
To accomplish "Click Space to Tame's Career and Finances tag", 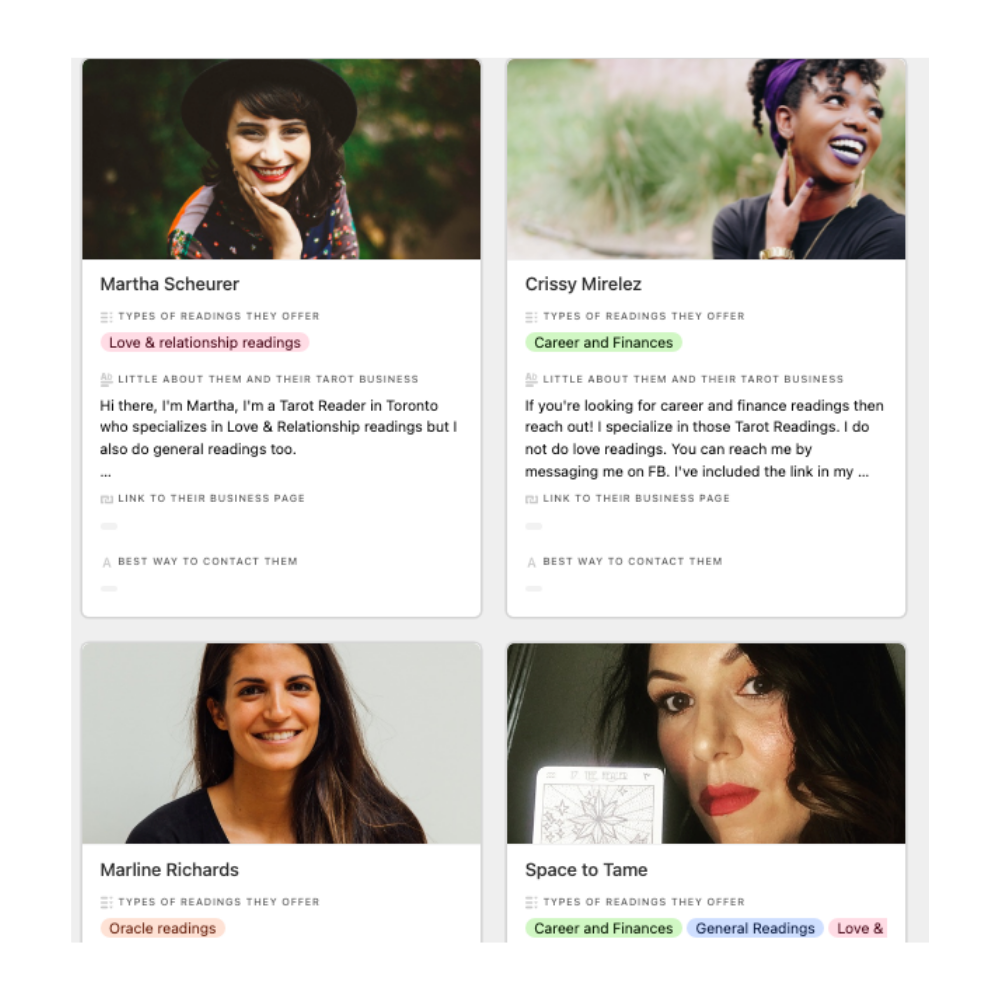I will click(x=603, y=928).
